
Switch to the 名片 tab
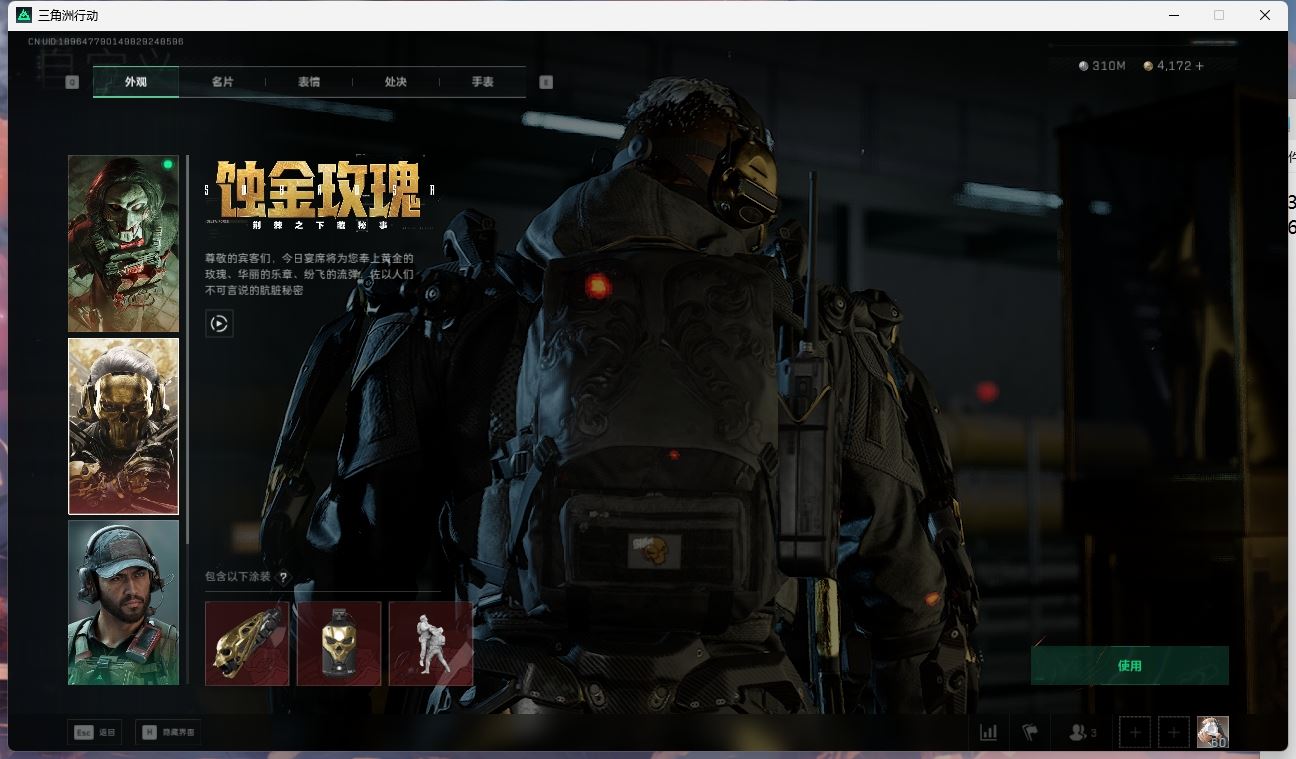coord(222,82)
